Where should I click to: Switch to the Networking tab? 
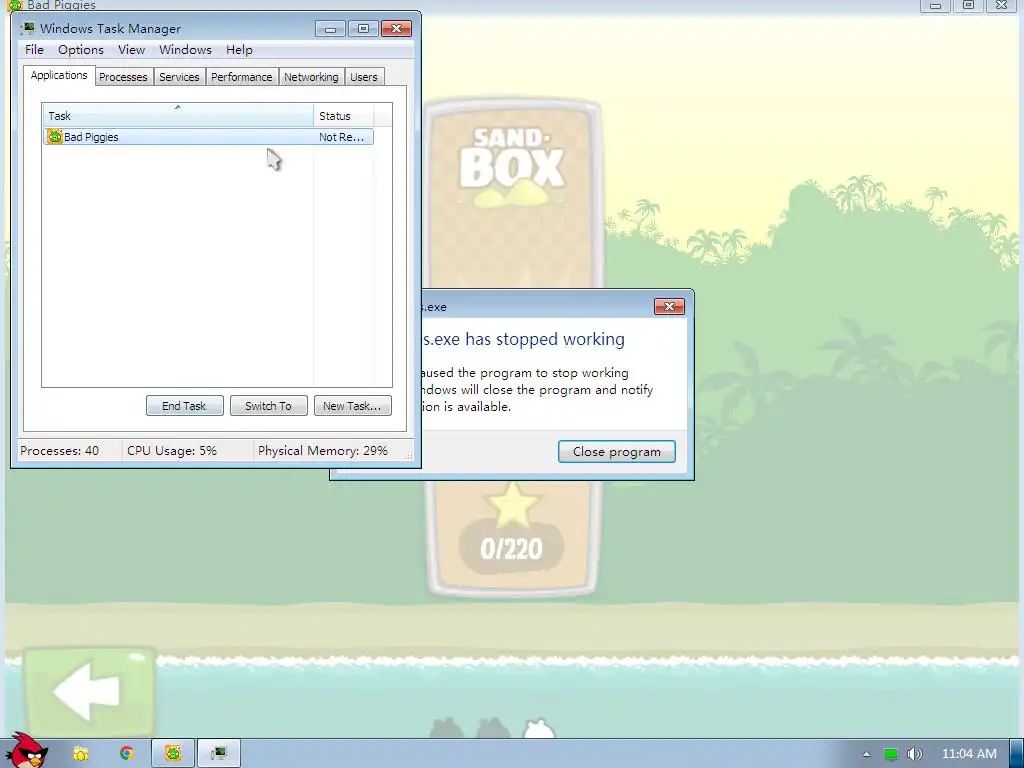(x=312, y=77)
